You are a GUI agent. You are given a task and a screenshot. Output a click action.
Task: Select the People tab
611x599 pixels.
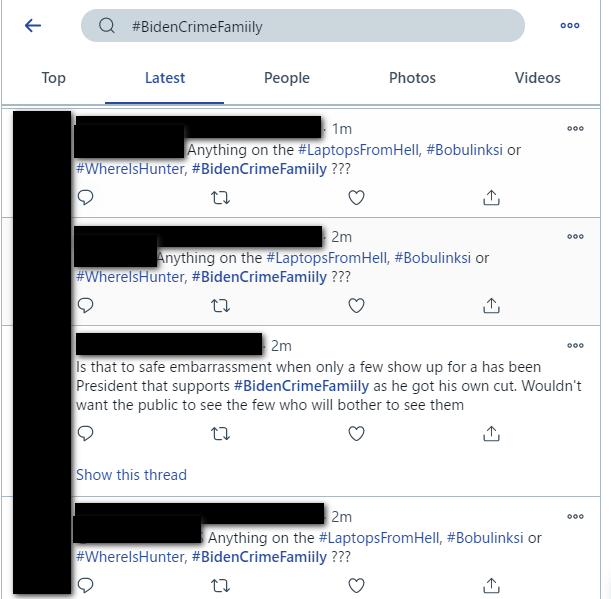click(287, 78)
